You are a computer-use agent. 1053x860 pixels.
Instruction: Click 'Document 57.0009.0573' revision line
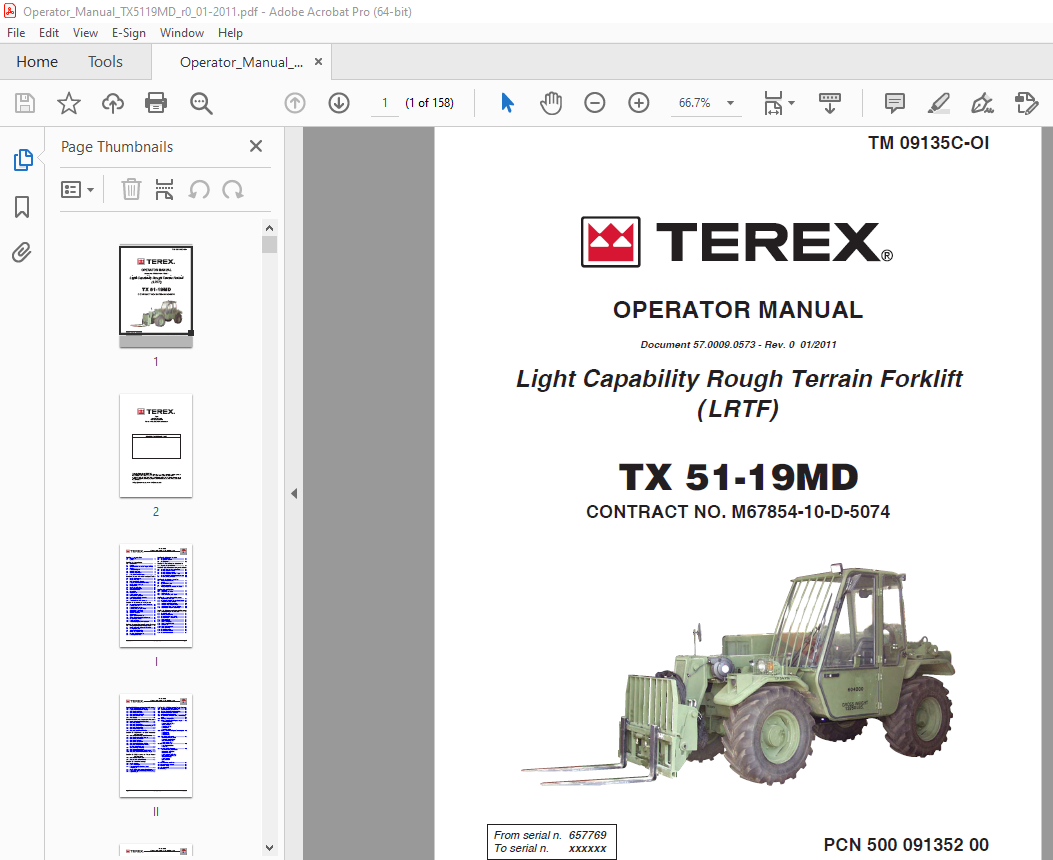coord(738,344)
